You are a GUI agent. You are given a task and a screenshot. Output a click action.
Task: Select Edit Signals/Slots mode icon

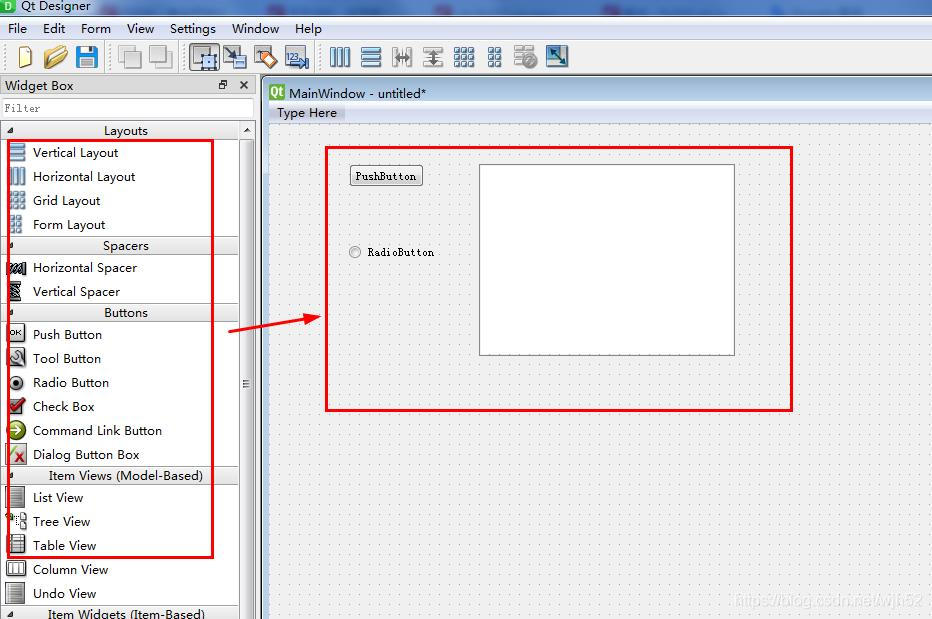234,57
